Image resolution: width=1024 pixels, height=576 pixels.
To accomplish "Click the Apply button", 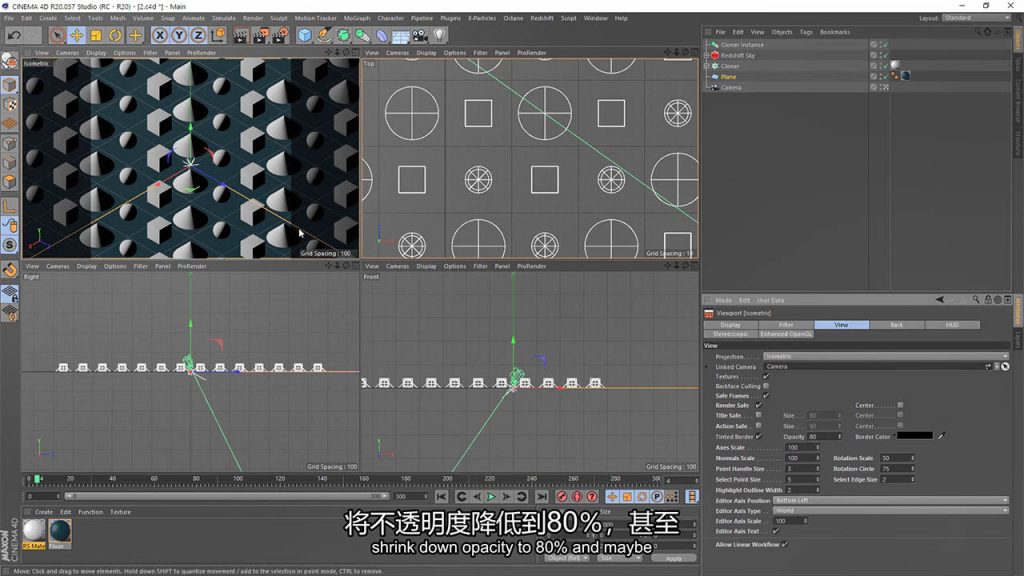I will pyautogui.click(x=673, y=558).
